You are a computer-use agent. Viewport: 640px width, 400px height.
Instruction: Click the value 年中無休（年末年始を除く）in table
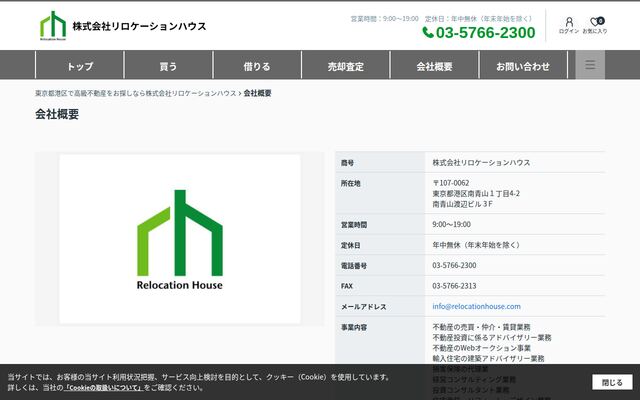[x=477, y=245]
